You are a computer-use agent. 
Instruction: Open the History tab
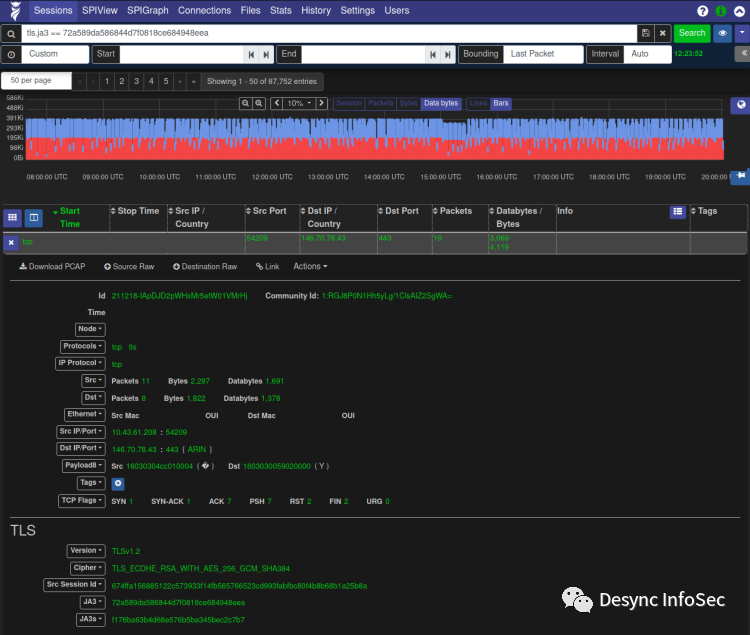(x=316, y=11)
